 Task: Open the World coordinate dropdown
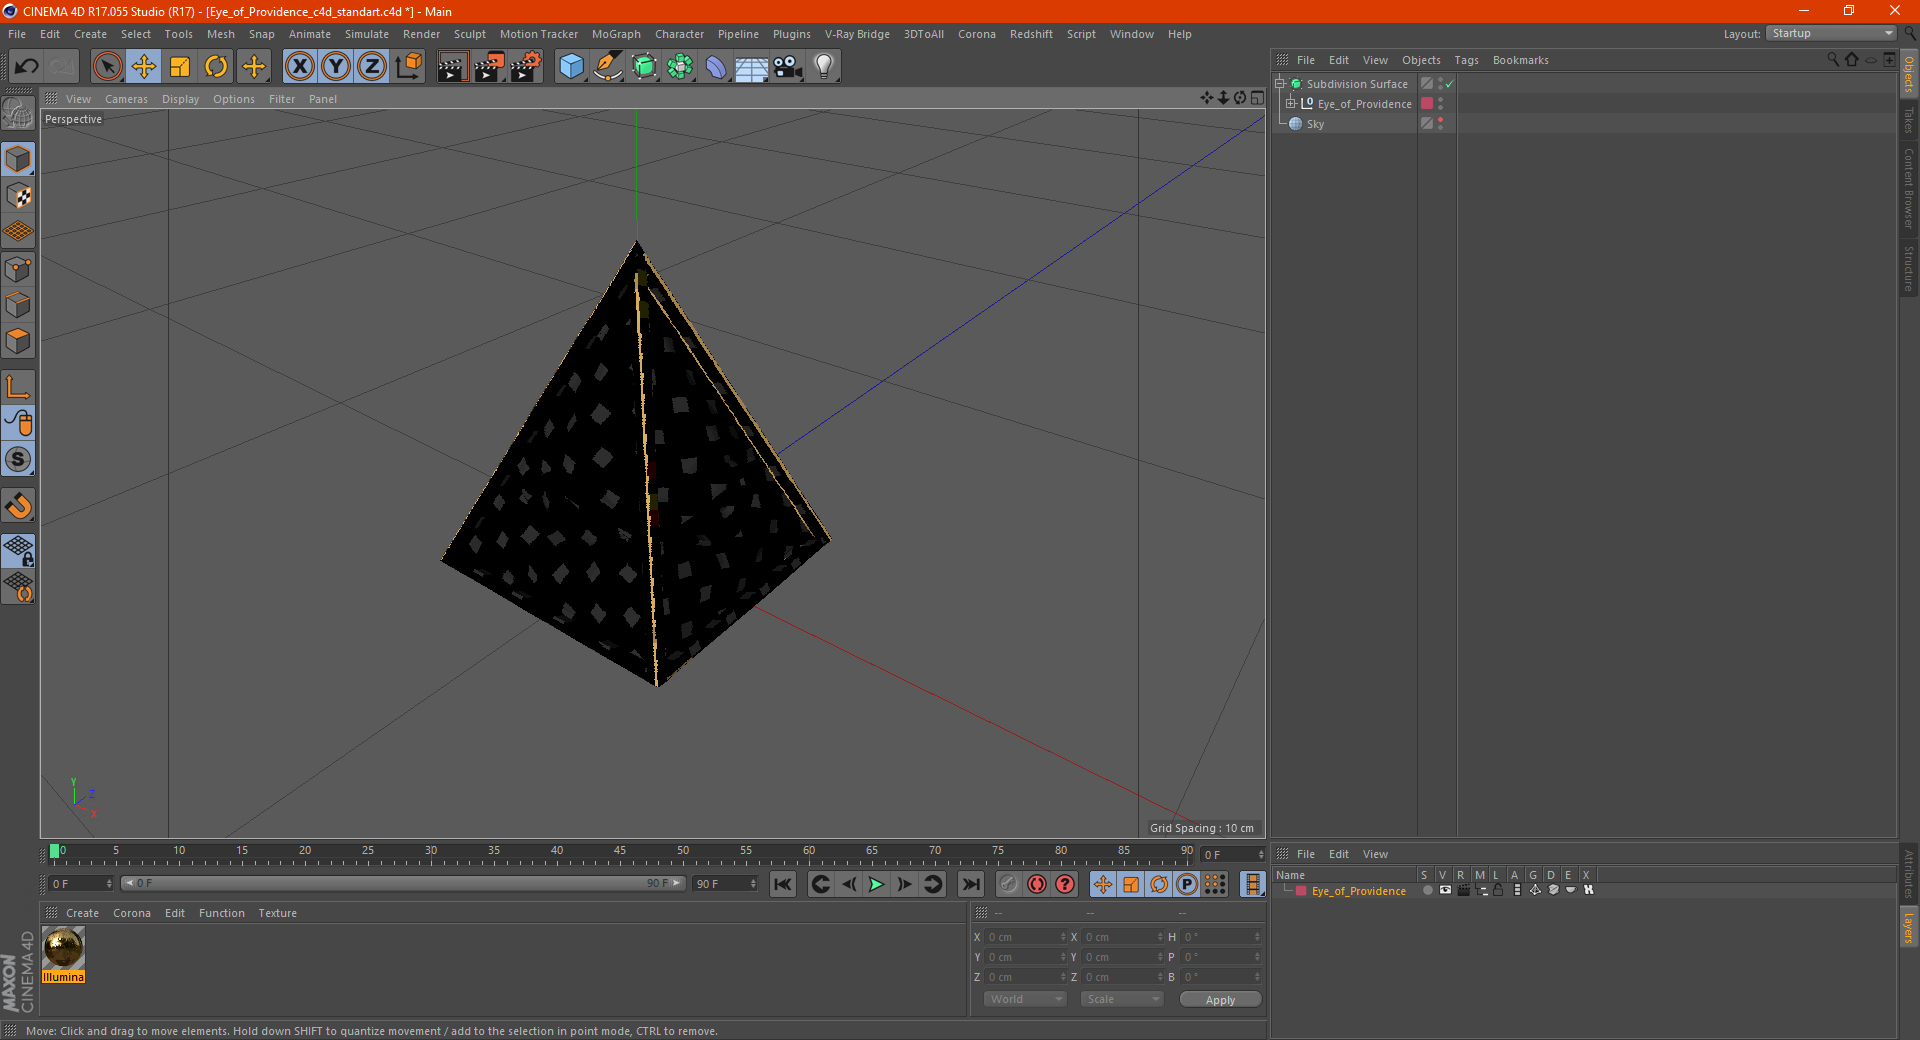click(1025, 999)
